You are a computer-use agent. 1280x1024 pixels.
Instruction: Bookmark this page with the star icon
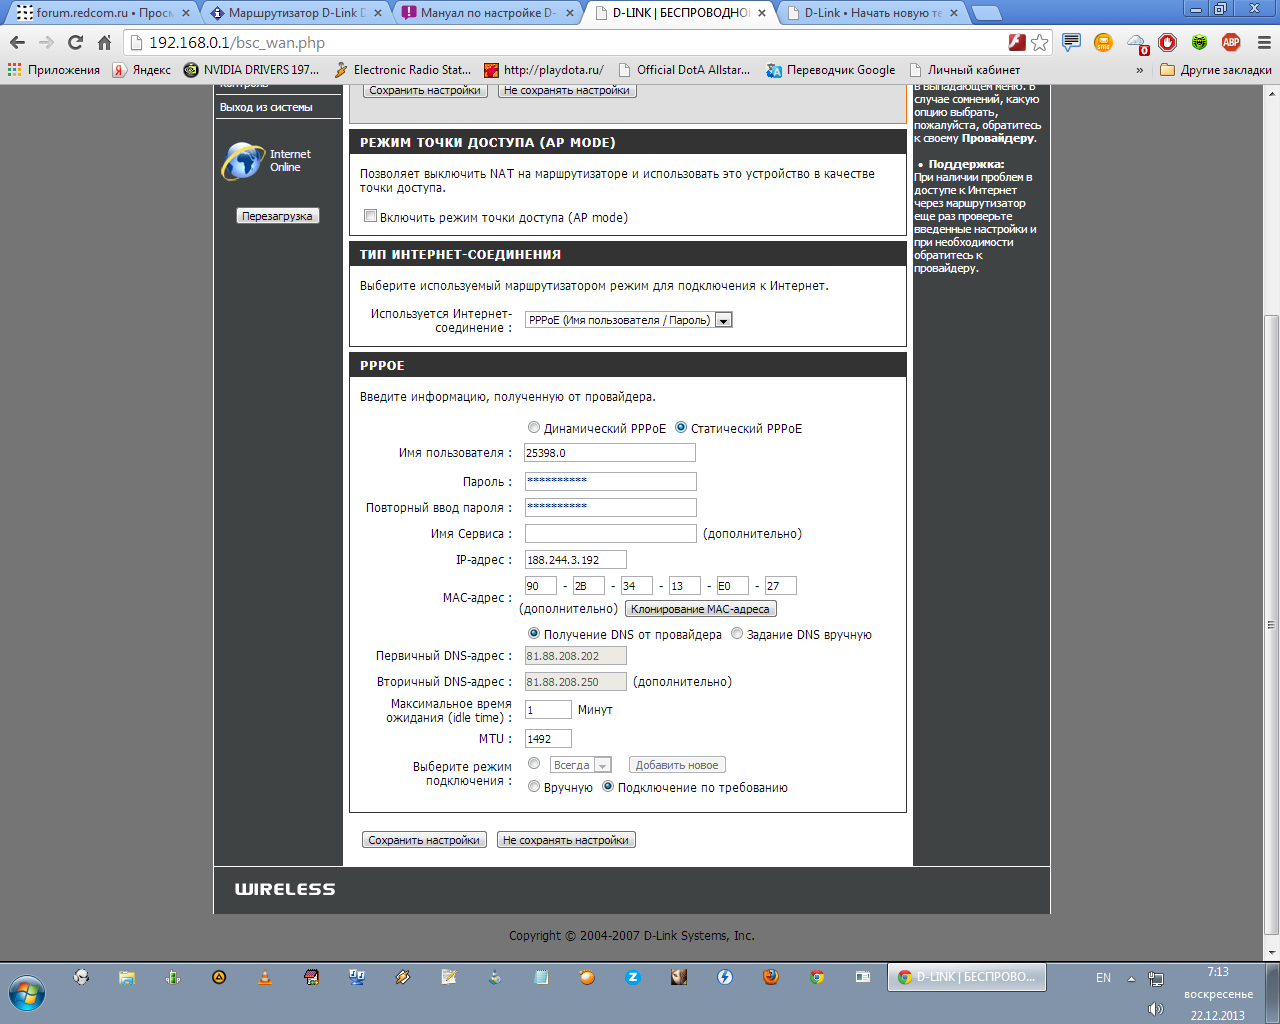click(x=1040, y=42)
